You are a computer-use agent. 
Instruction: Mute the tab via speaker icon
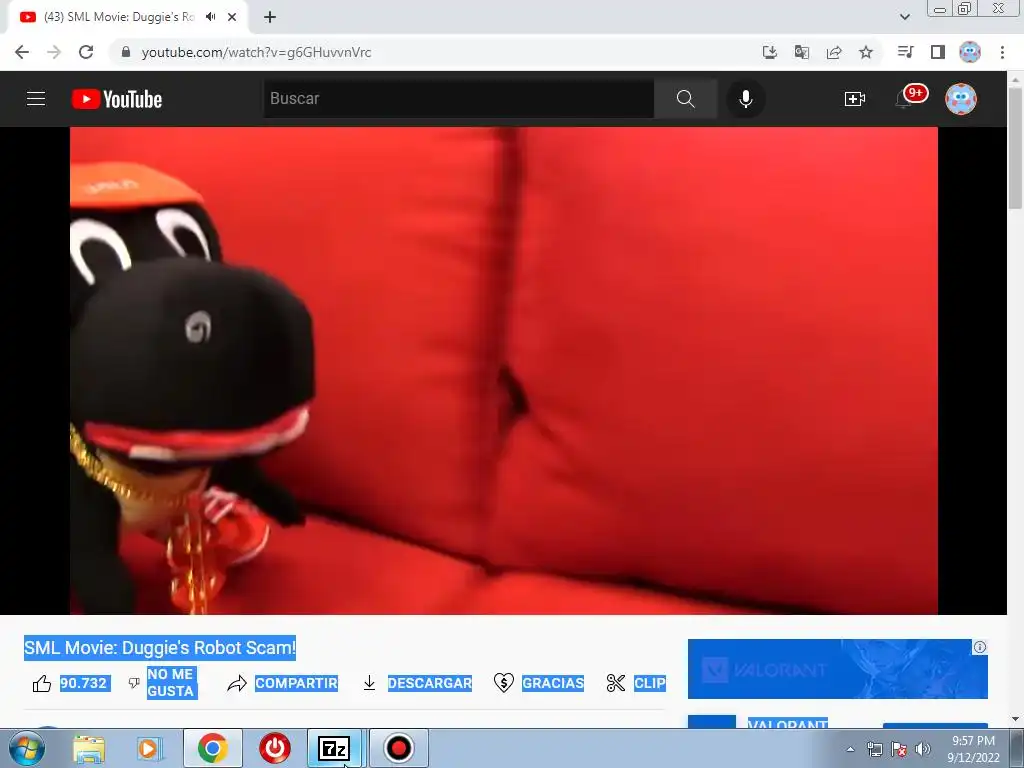point(210,17)
